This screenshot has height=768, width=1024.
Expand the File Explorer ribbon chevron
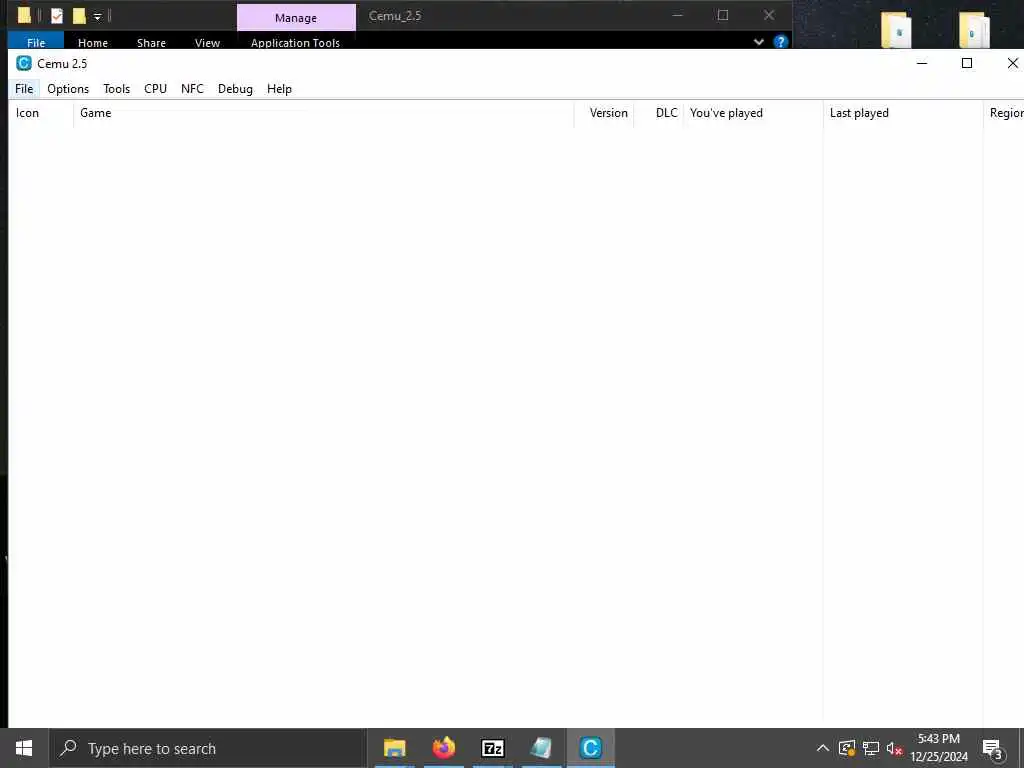pos(758,42)
